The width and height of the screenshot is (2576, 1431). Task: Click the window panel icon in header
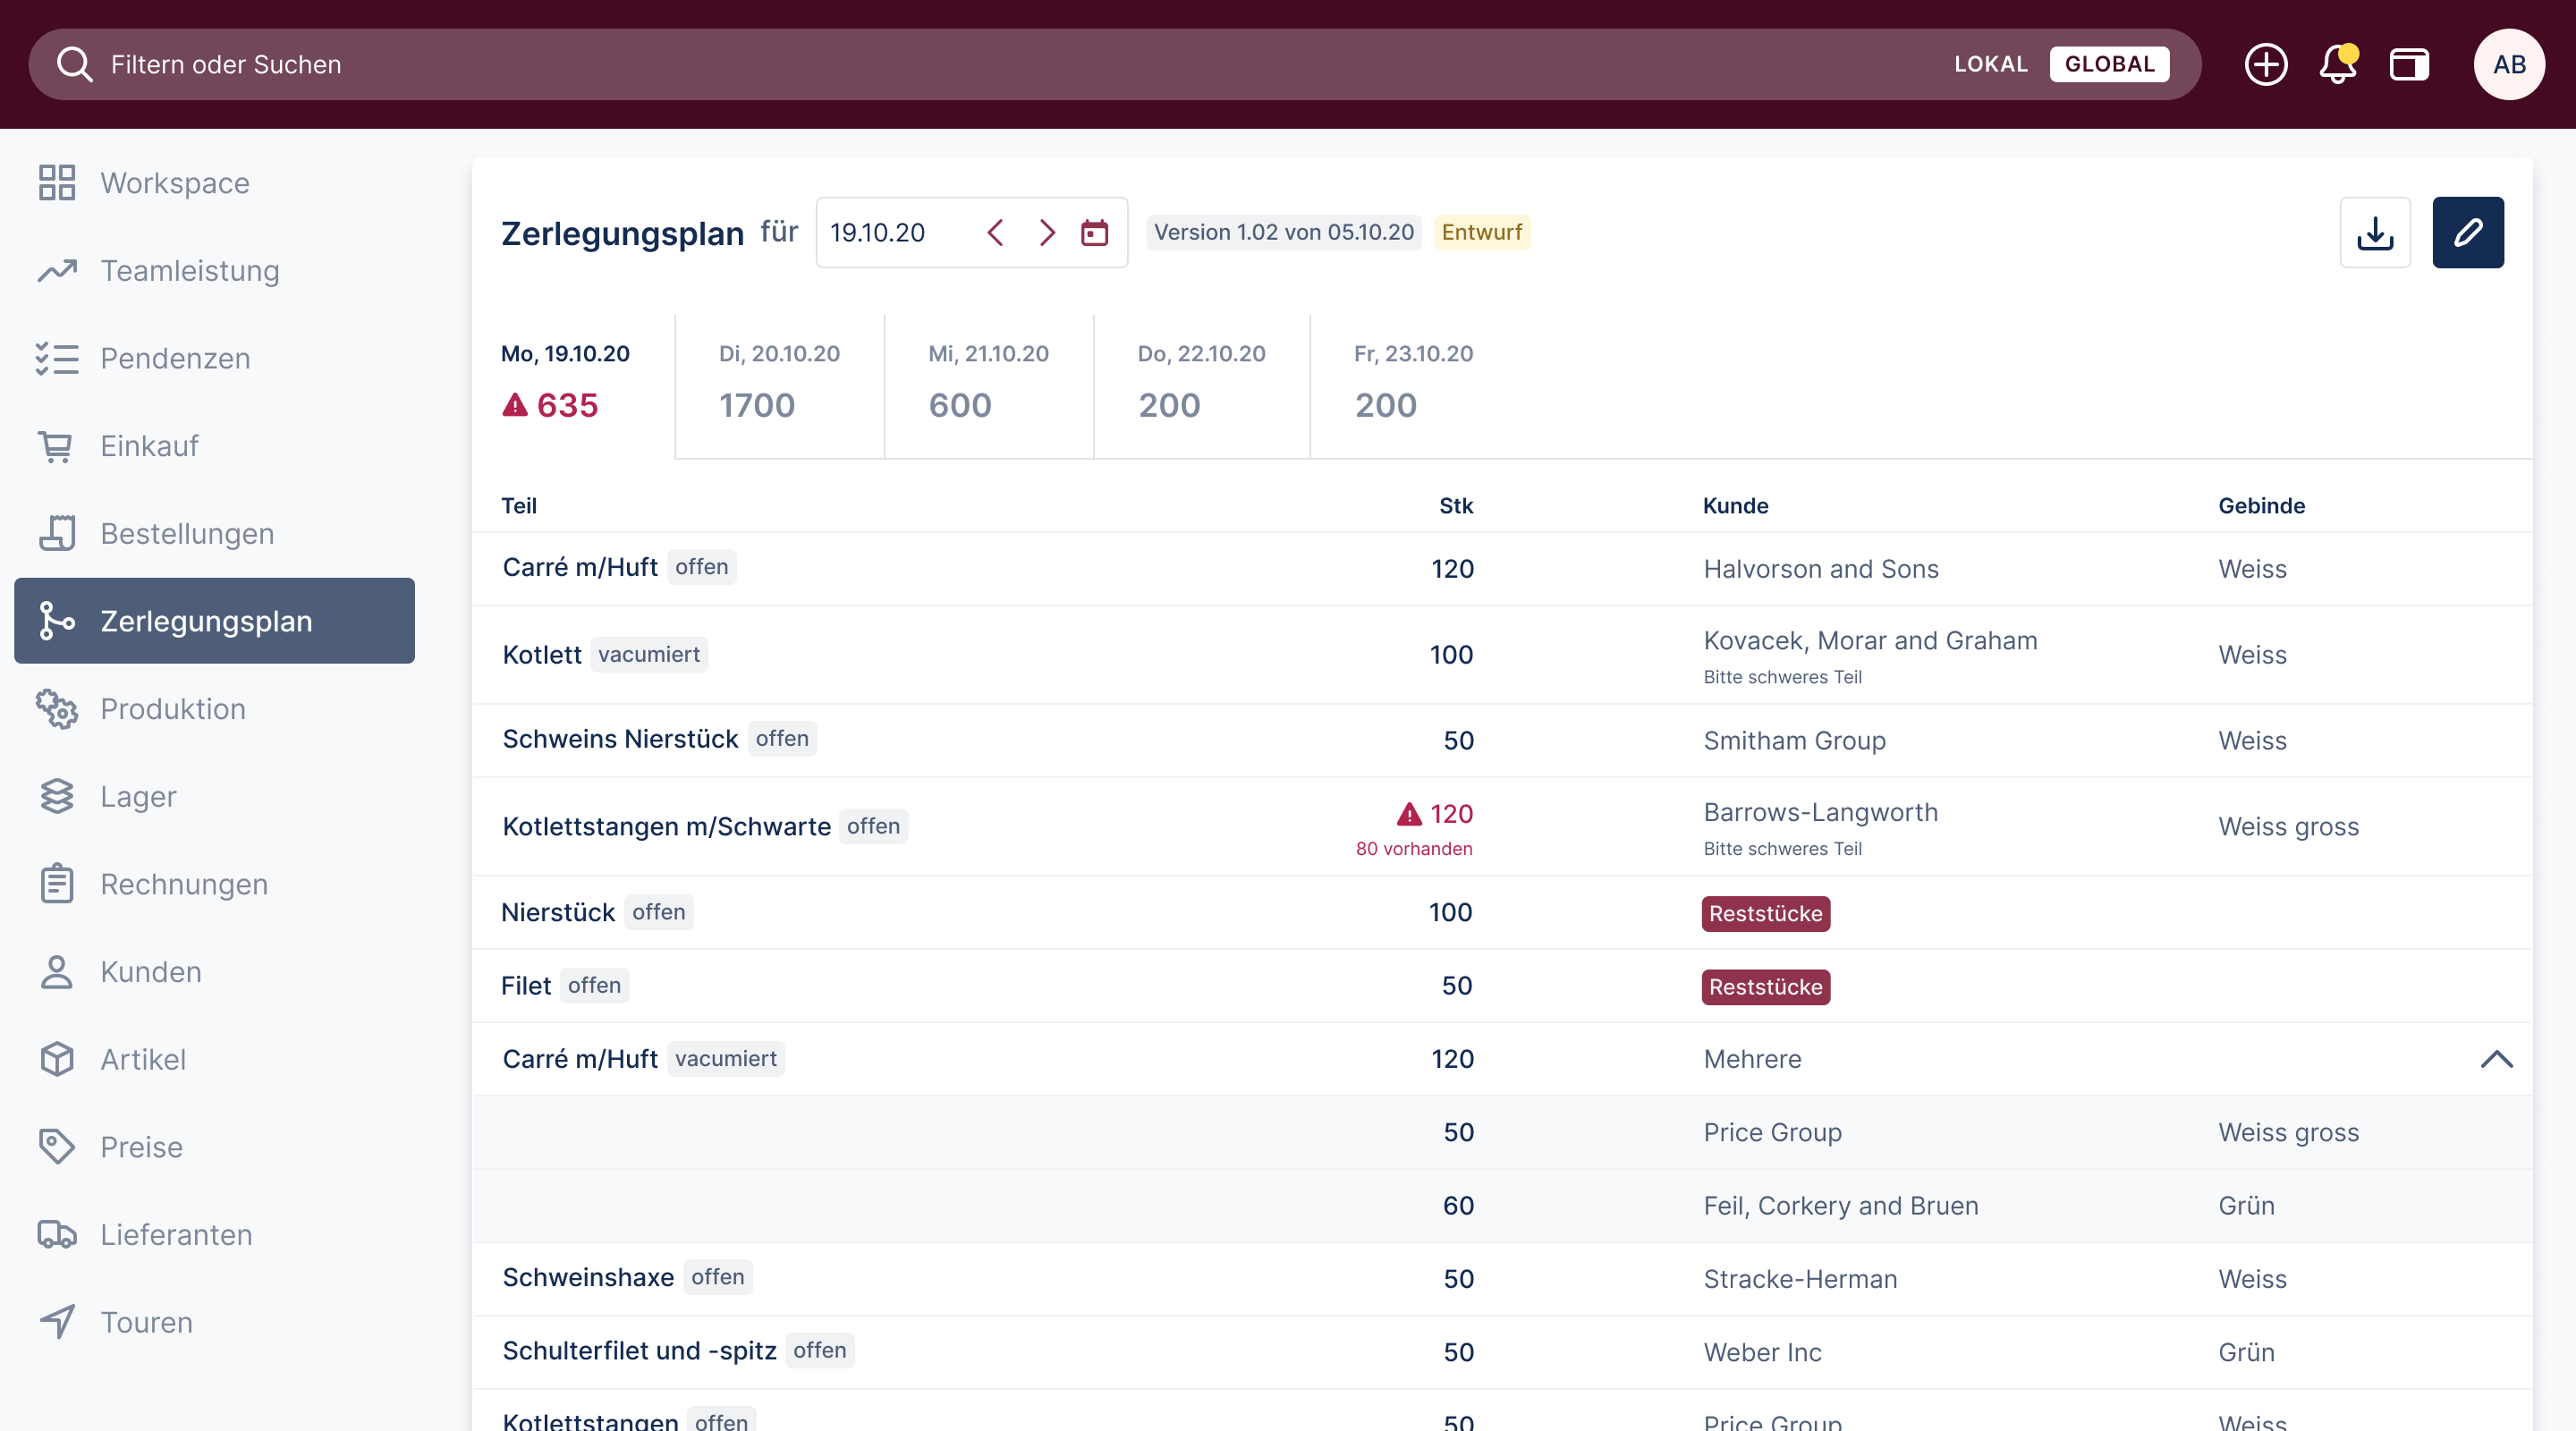2409,64
